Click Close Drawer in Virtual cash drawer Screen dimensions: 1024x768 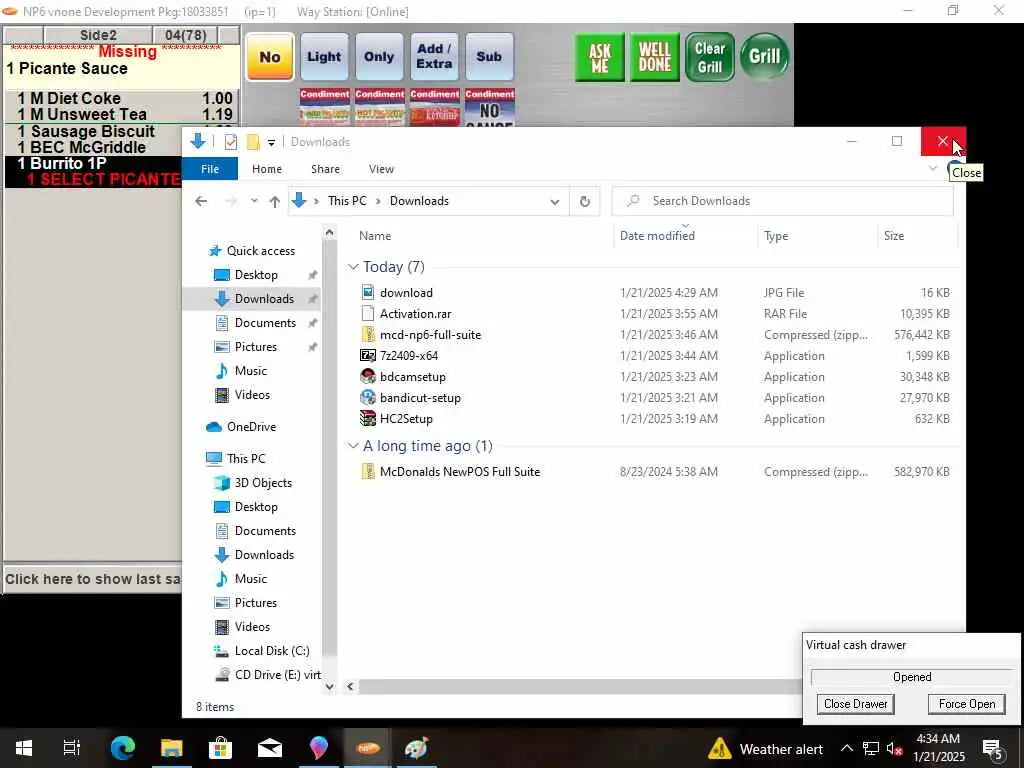(856, 704)
